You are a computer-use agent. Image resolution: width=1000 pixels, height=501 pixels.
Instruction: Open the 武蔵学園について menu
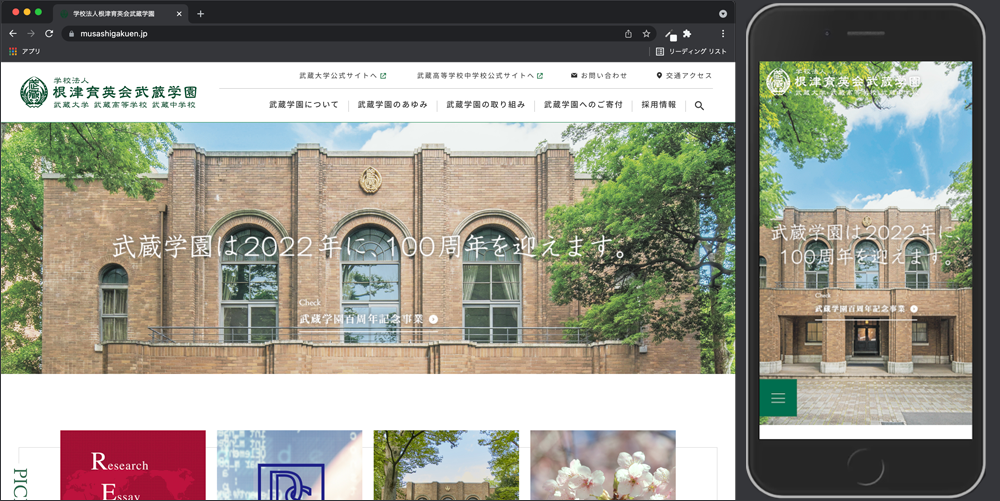(x=304, y=105)
